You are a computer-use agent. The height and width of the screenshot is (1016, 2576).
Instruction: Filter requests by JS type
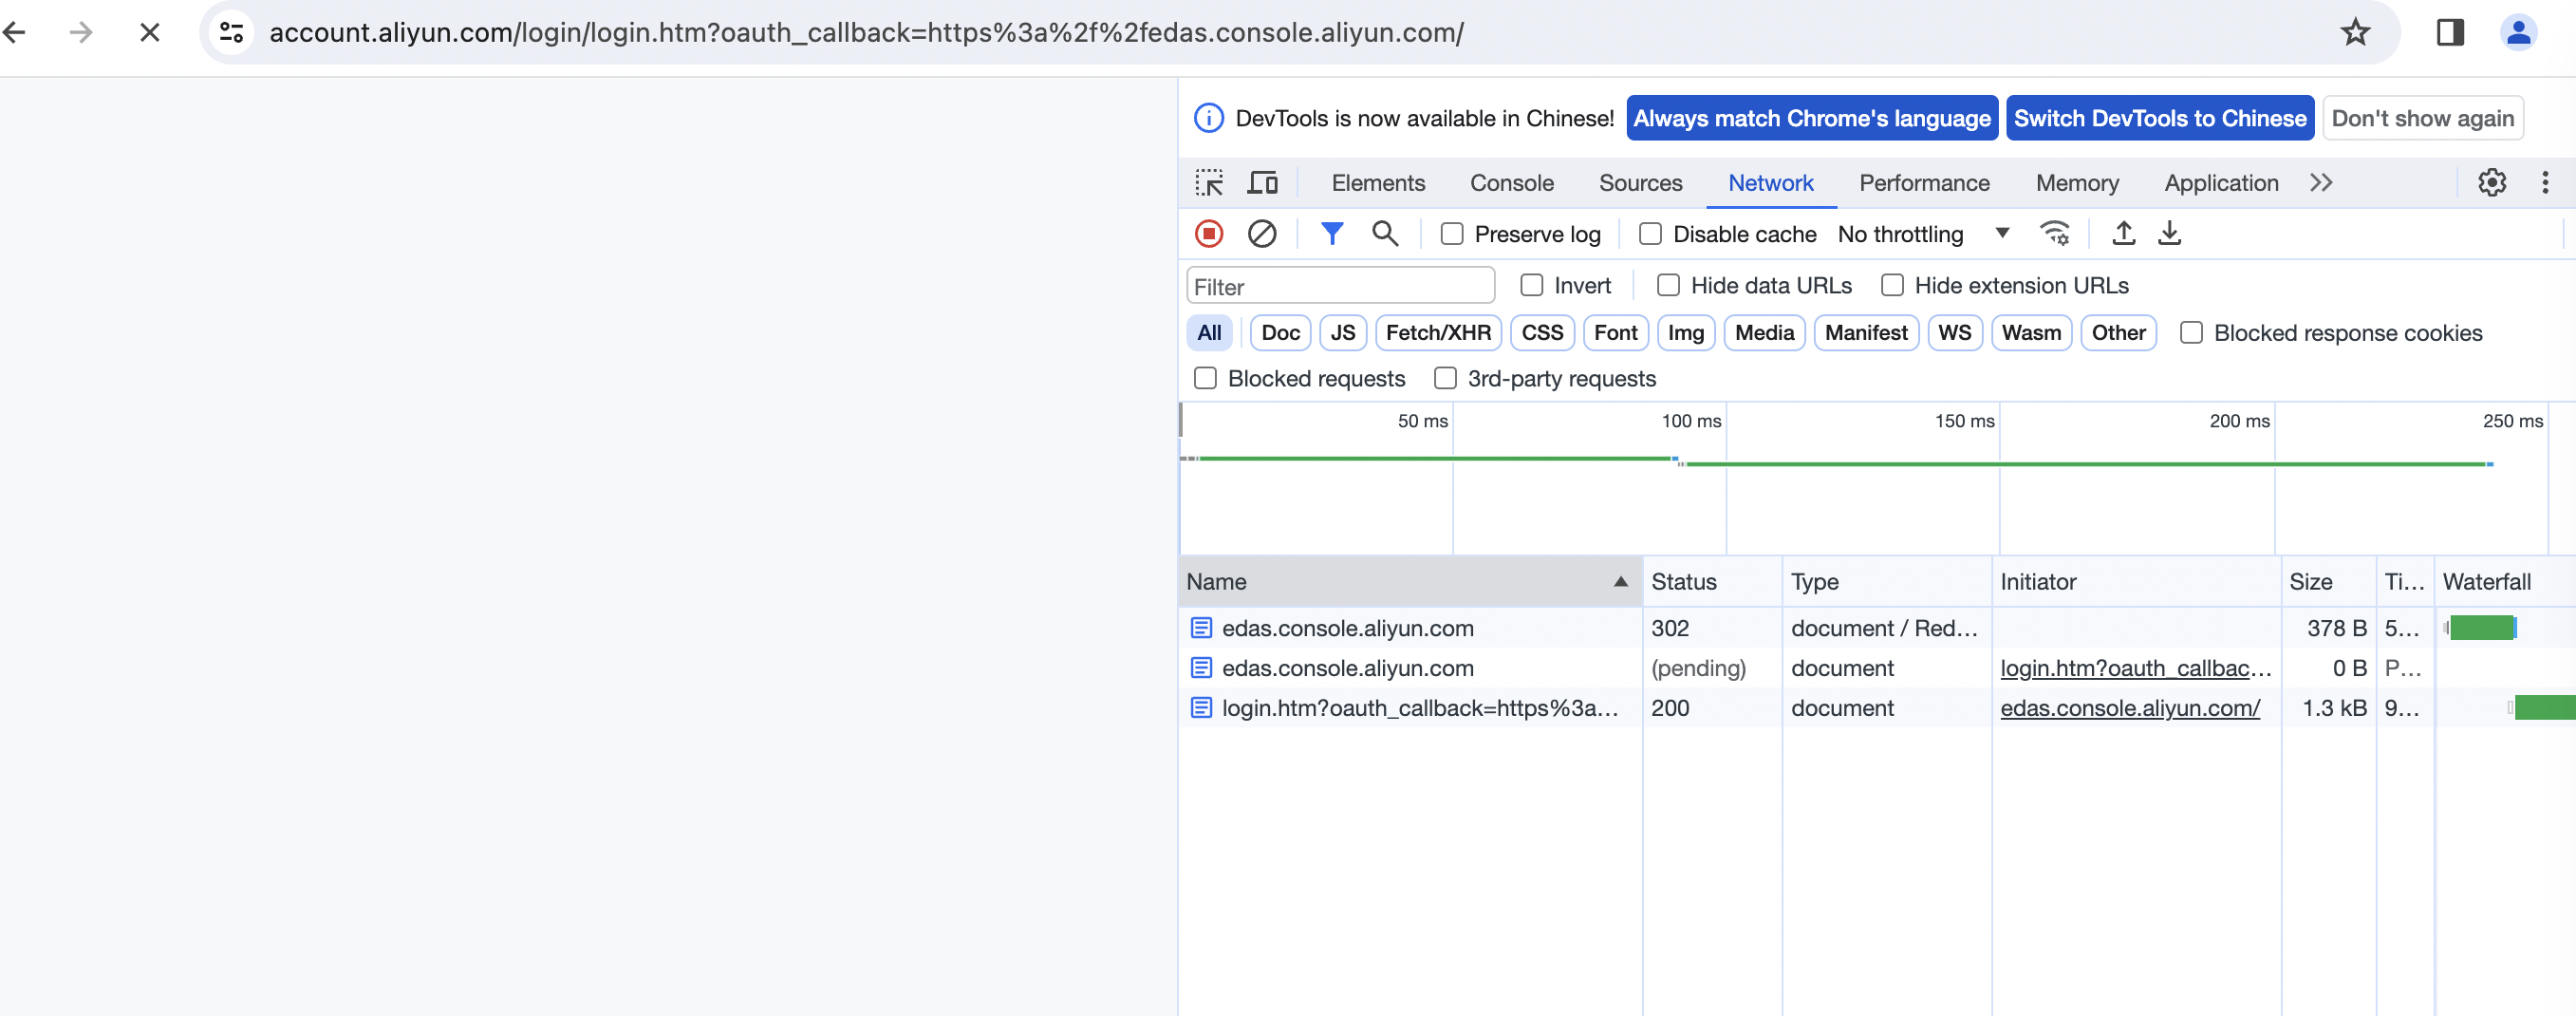tap(1342, 333)
